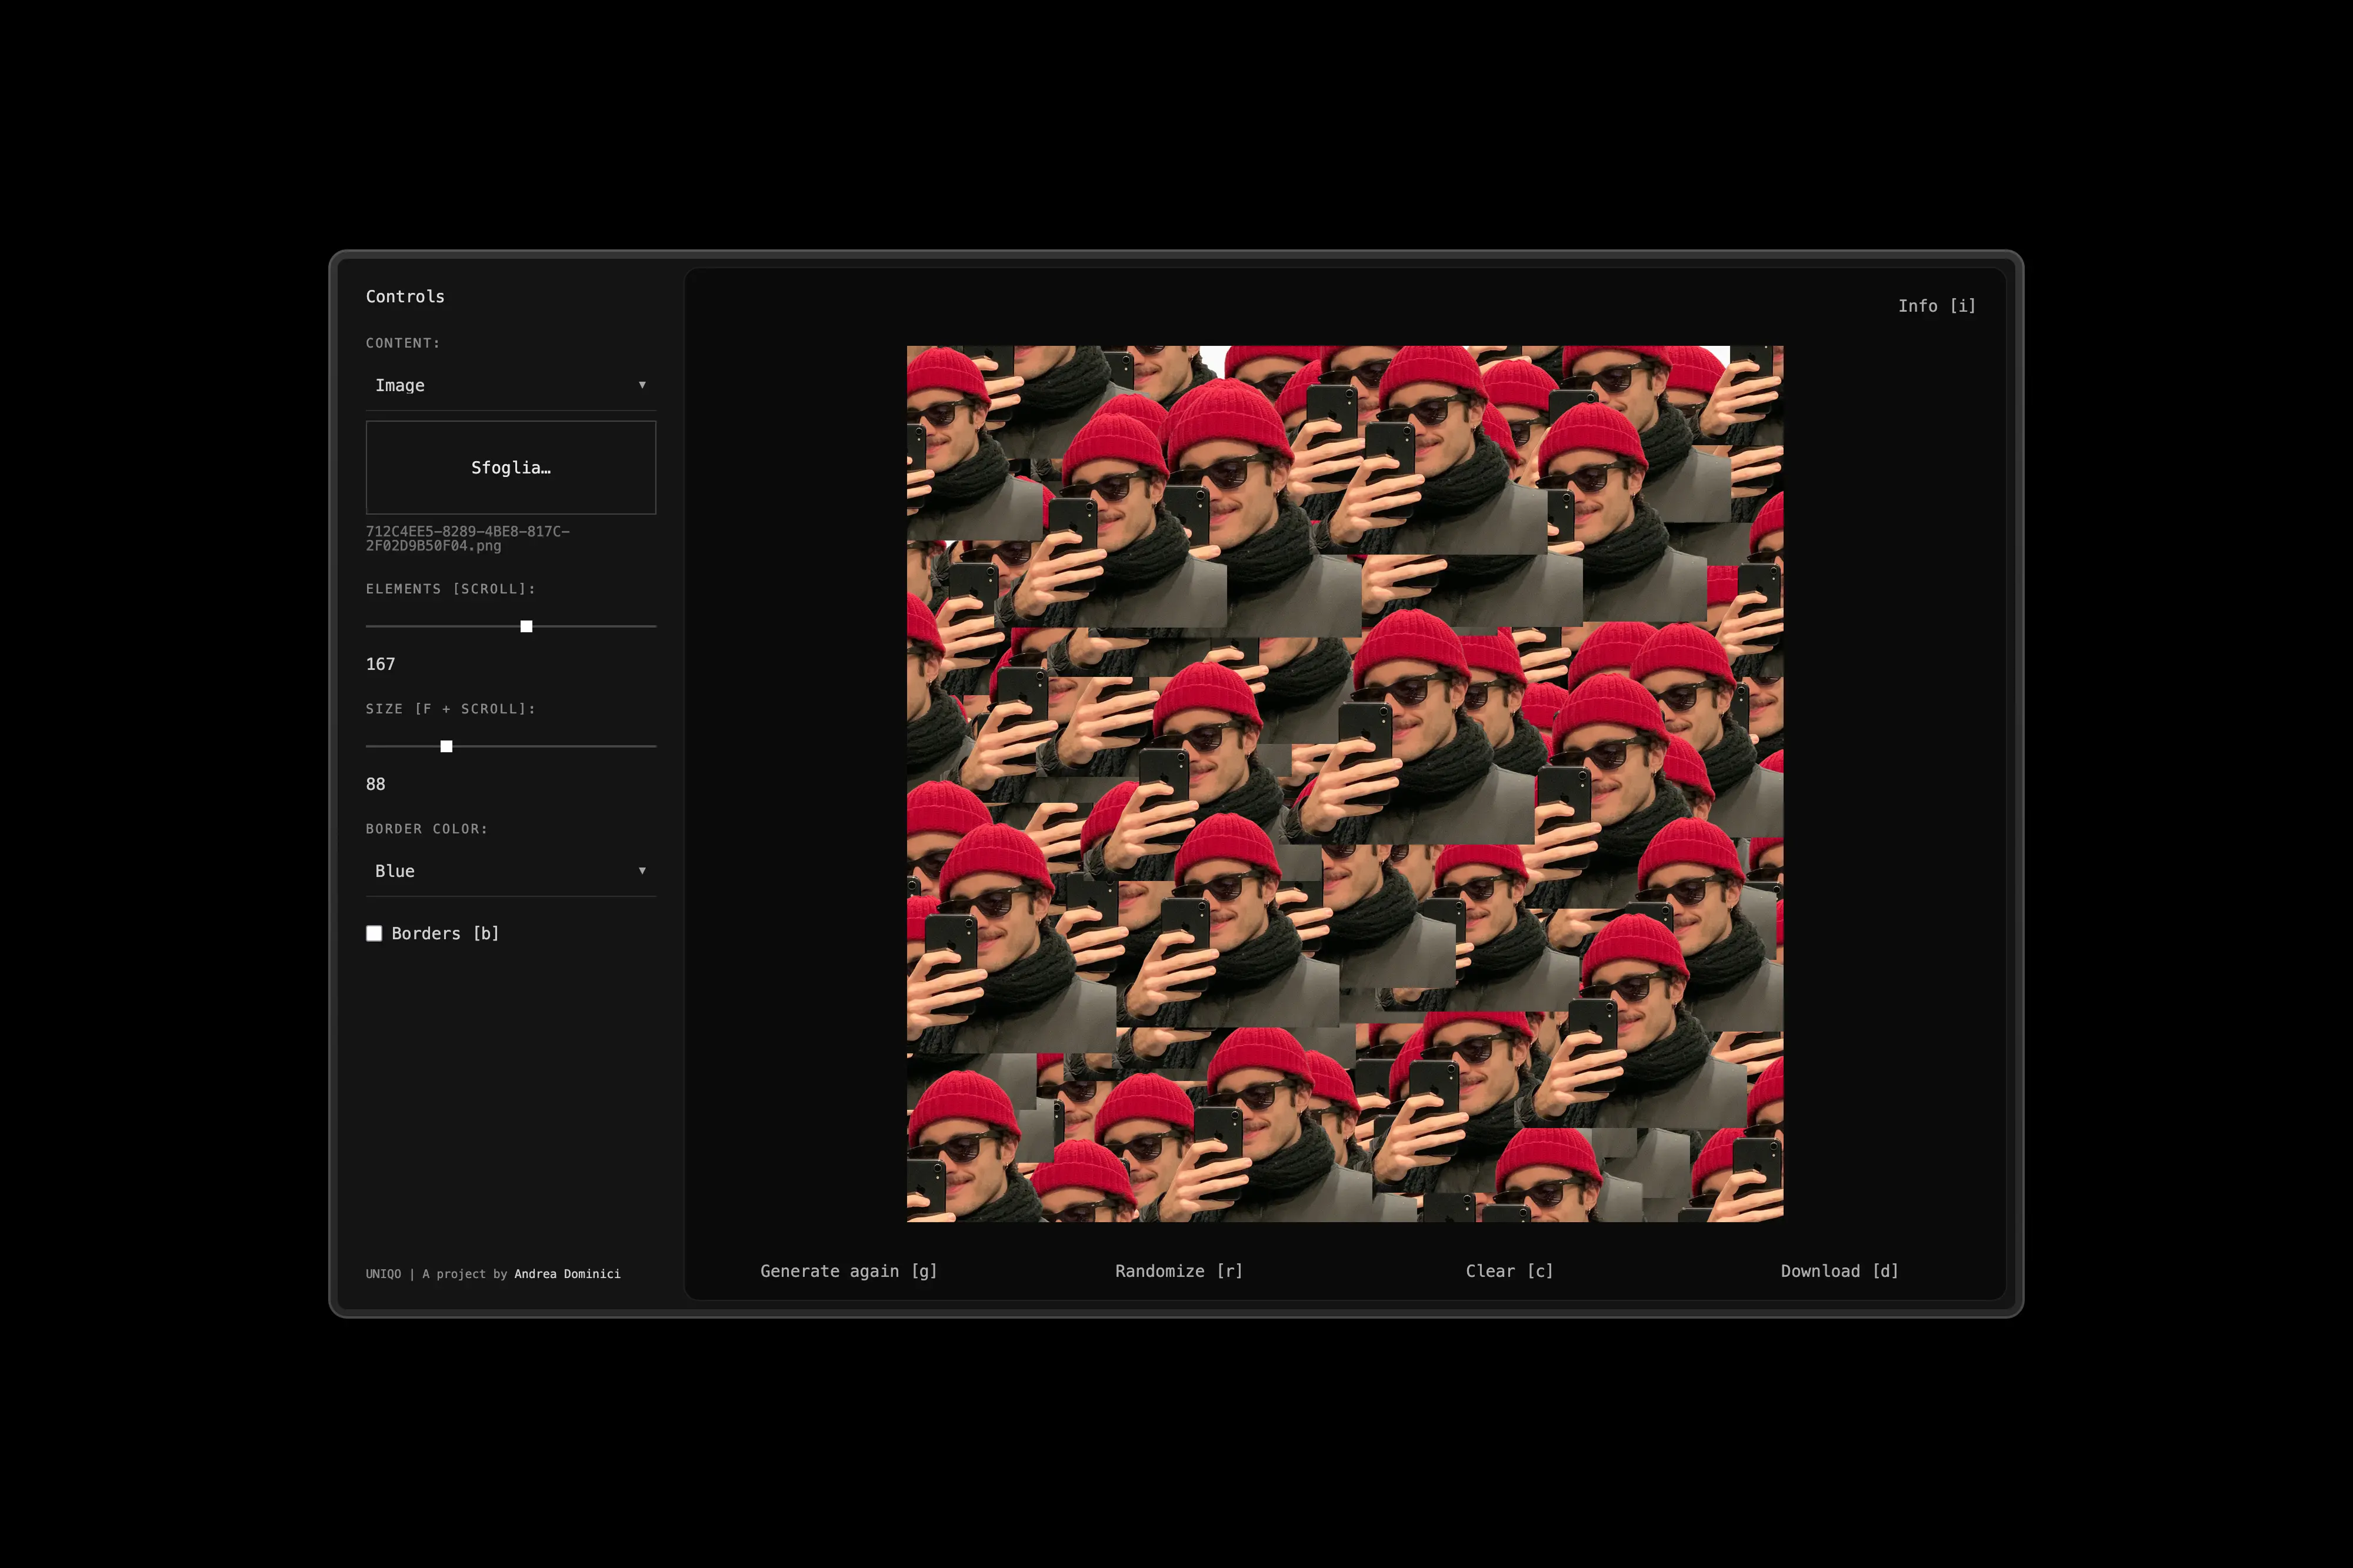The width and height of the screenshot is (2353, 1568).
Task: Click the Controls panel heading
Action: point(405,296)
